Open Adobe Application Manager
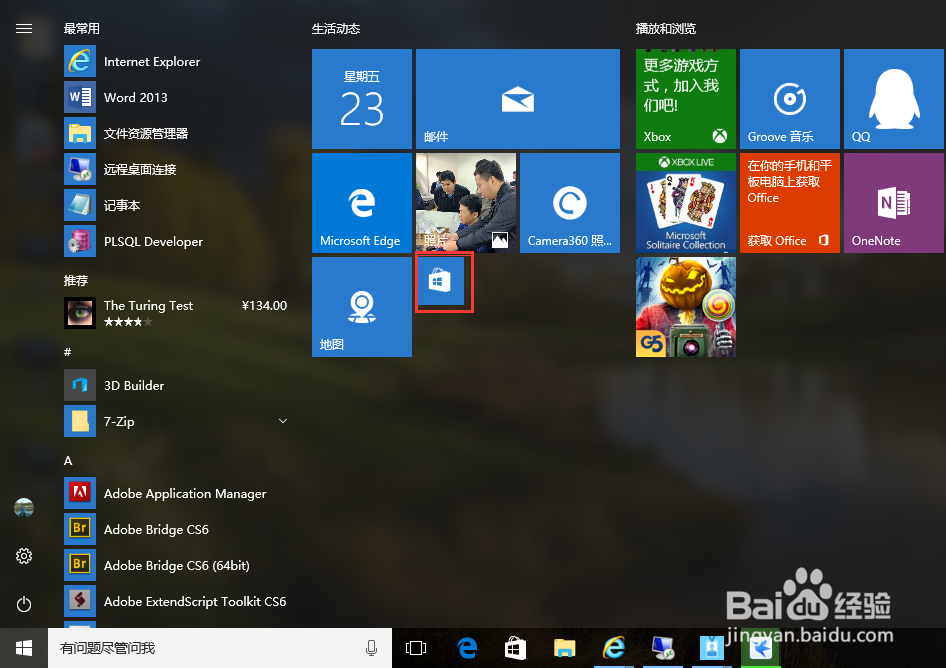This screenshot has height=668, width=946. pos(176,493)
